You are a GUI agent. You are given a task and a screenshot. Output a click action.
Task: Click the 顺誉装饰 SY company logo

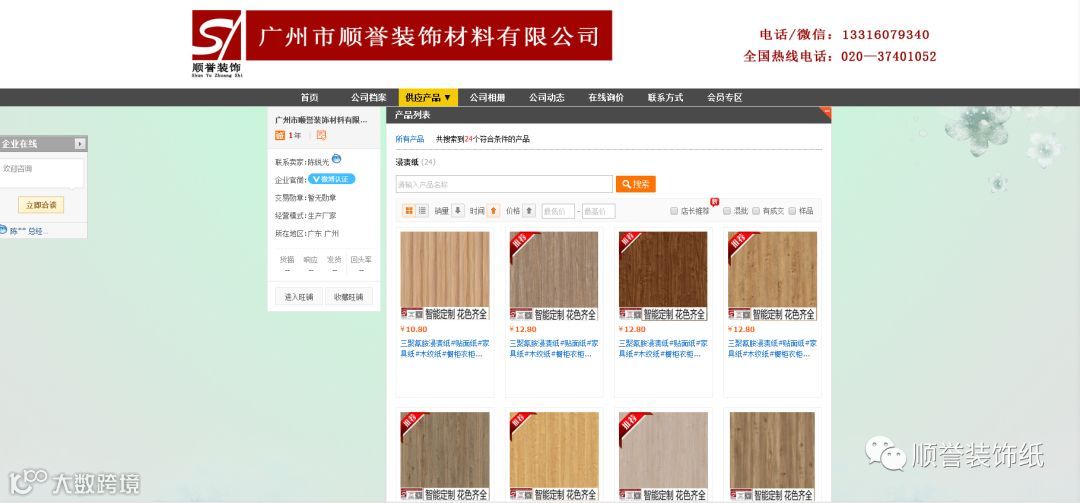click(x=216, y=43)
